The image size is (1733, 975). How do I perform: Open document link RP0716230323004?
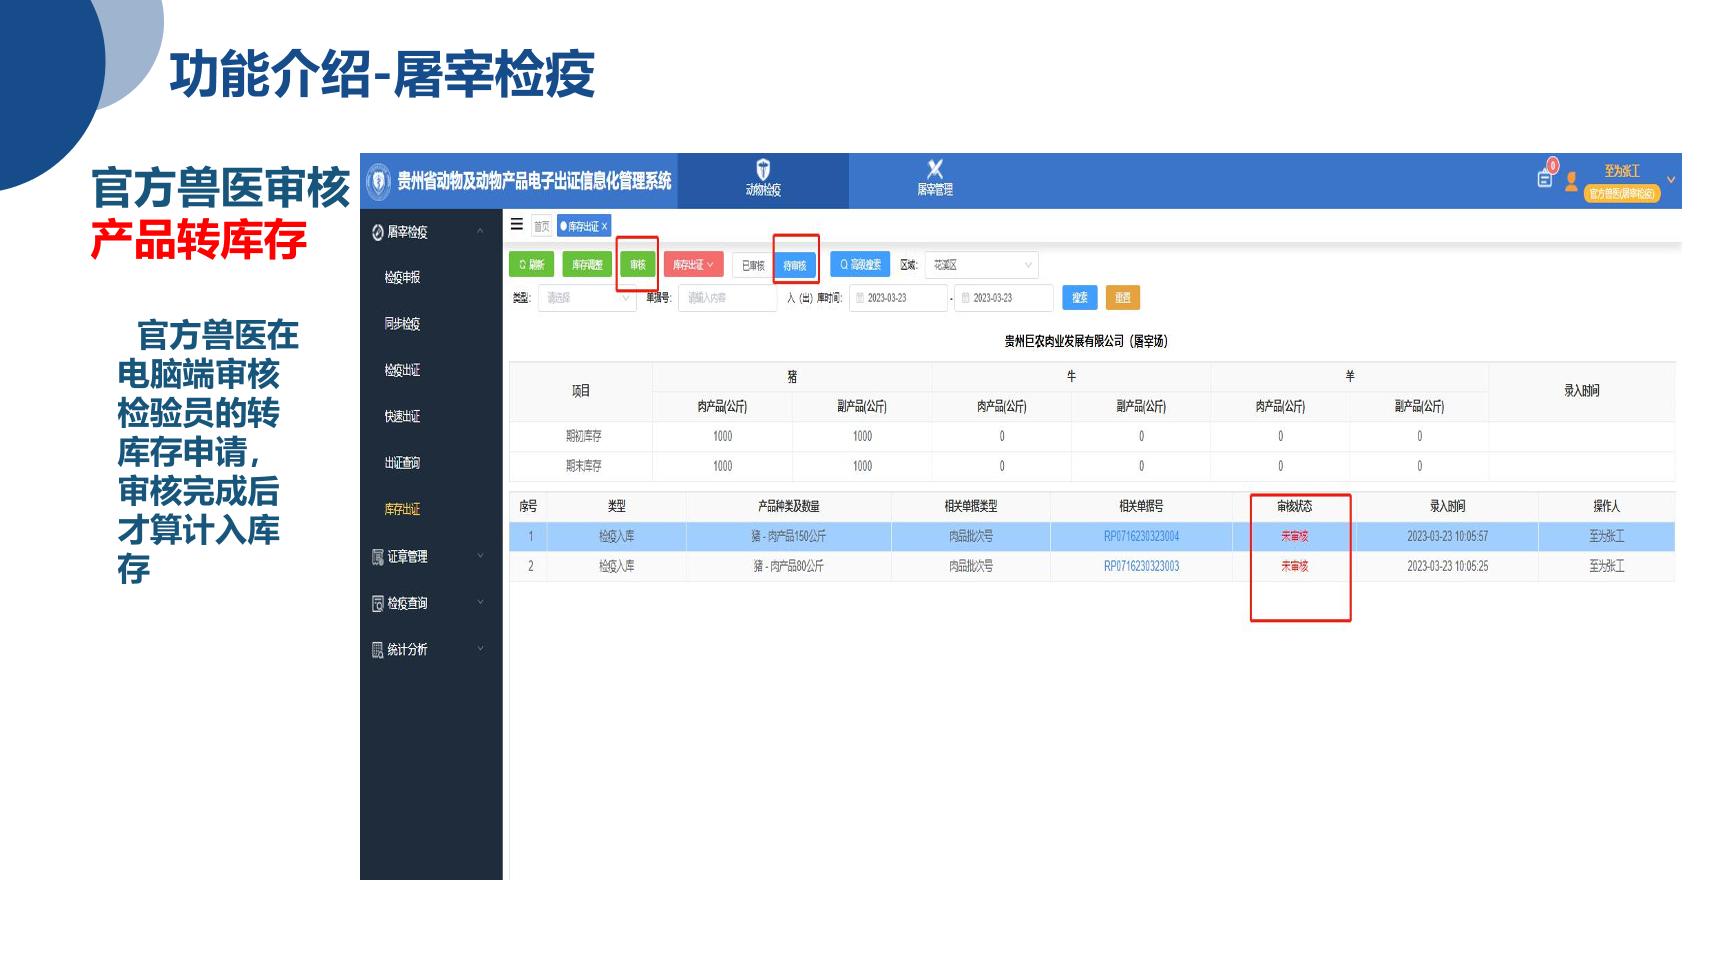(x=1141, y=537)
